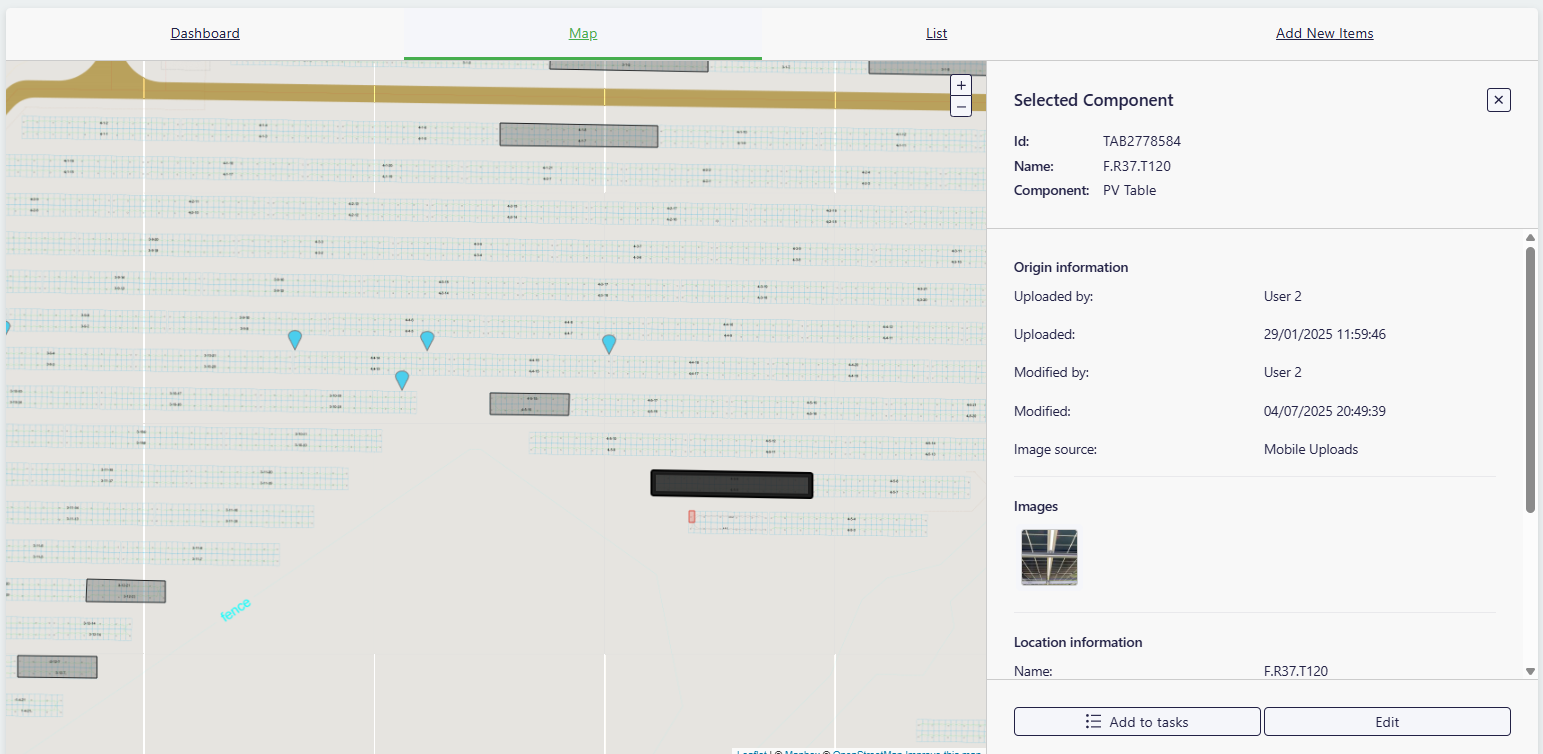Image resolution: width=1543 pixels, height=754 pixels.
Task: Click the Edit button
Action: [1386, 722]
